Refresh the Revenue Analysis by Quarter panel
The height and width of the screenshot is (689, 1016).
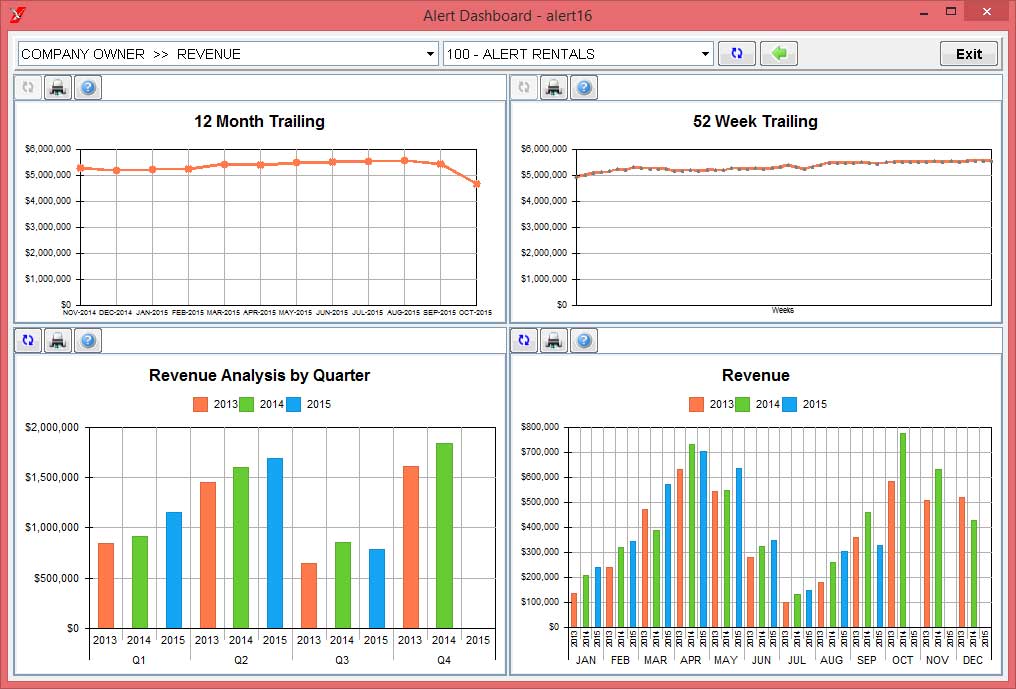[28, 341]
